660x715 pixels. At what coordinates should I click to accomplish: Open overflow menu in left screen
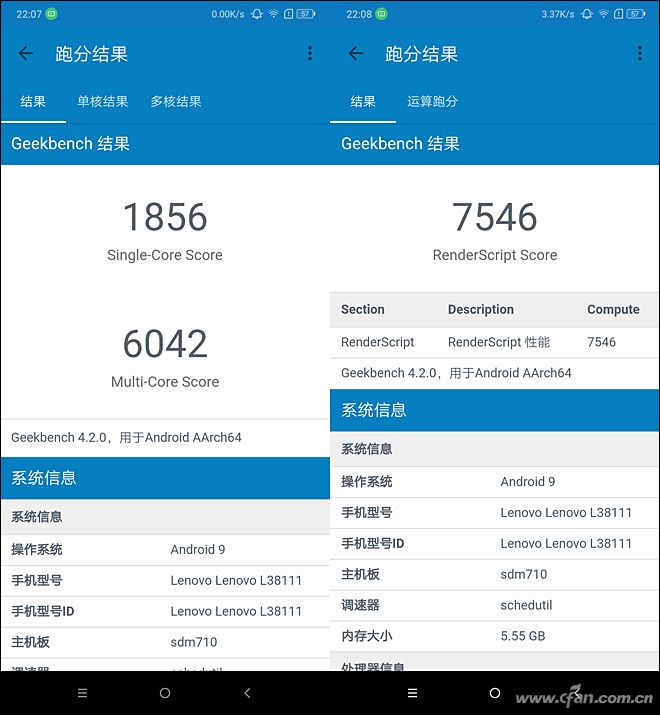pyautogui.click(x=310, y=53)
